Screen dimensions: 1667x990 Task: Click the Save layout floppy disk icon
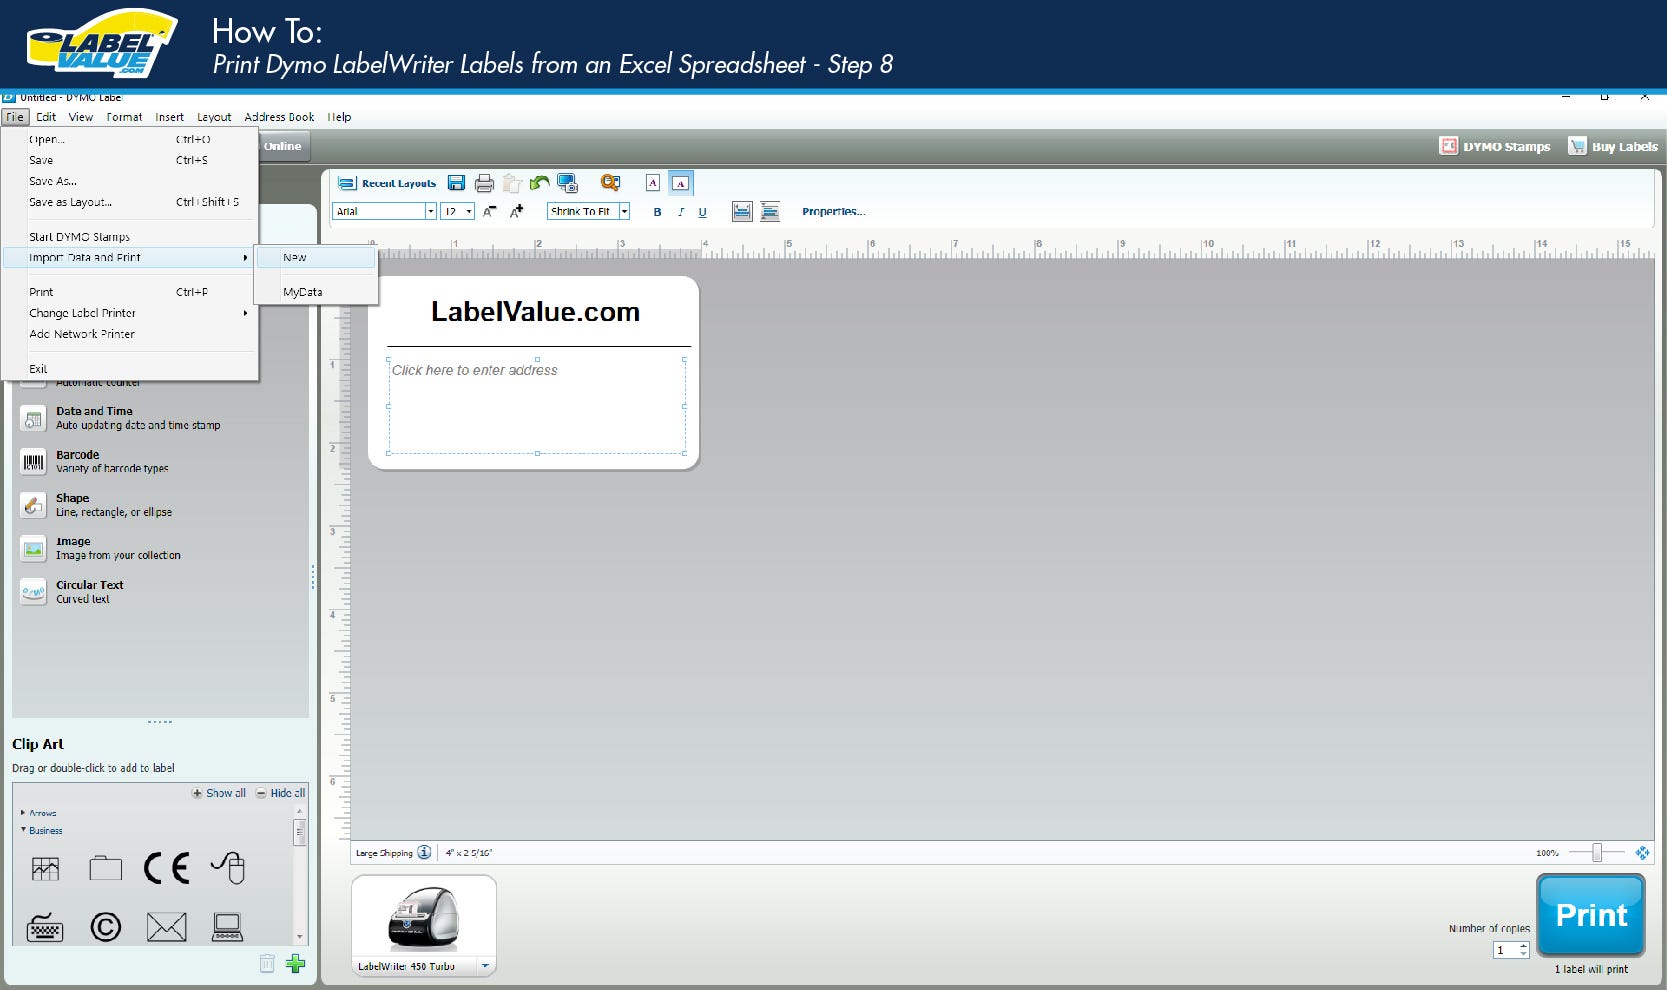point(456,183)
